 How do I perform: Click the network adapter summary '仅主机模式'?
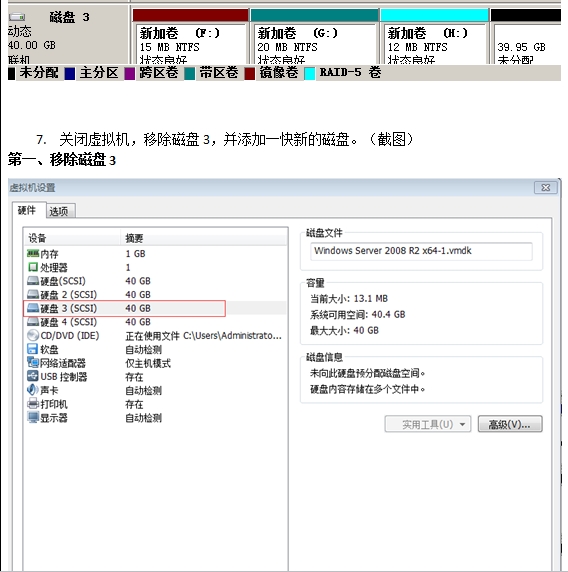tap(148, 363)
